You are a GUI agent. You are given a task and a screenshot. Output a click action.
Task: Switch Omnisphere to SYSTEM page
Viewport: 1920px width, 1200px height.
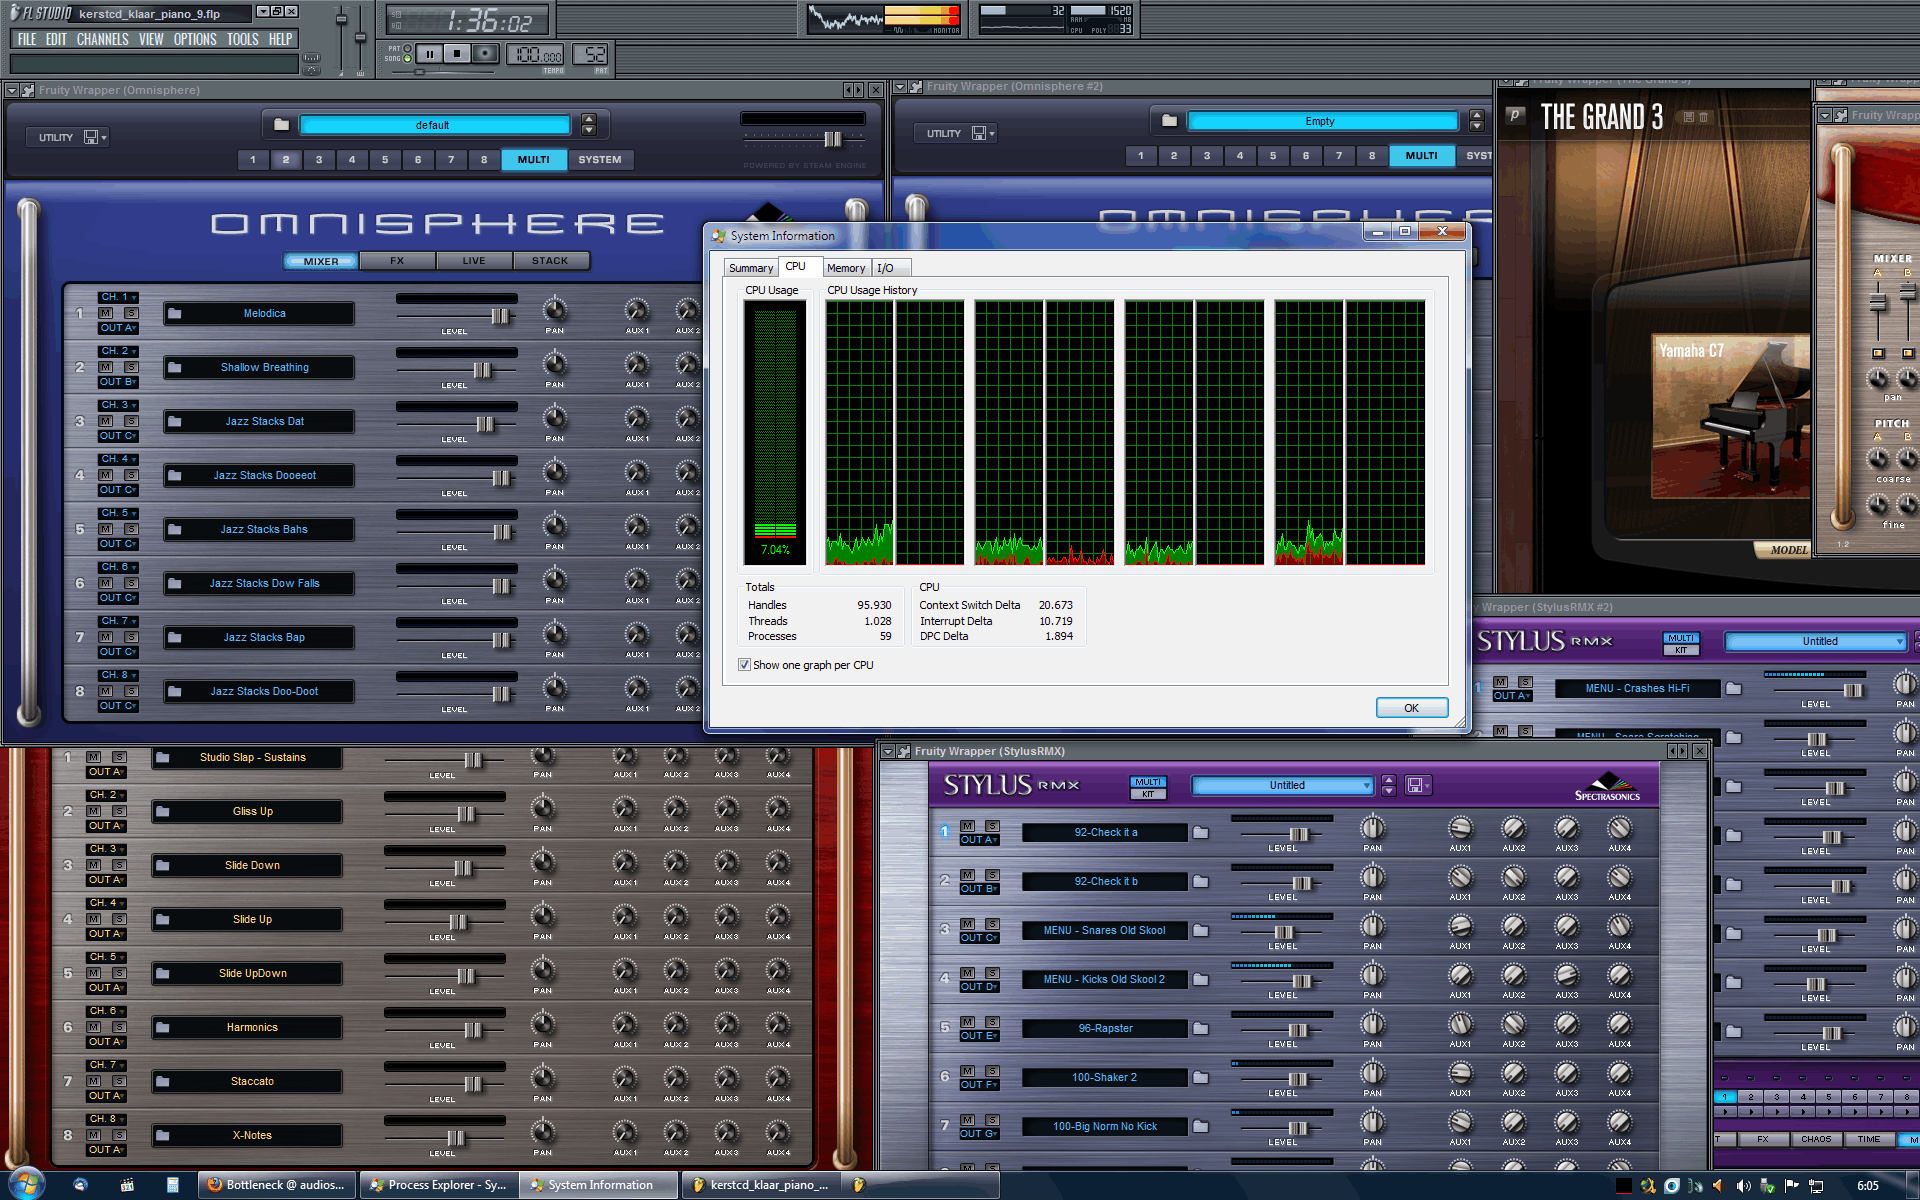599,160
